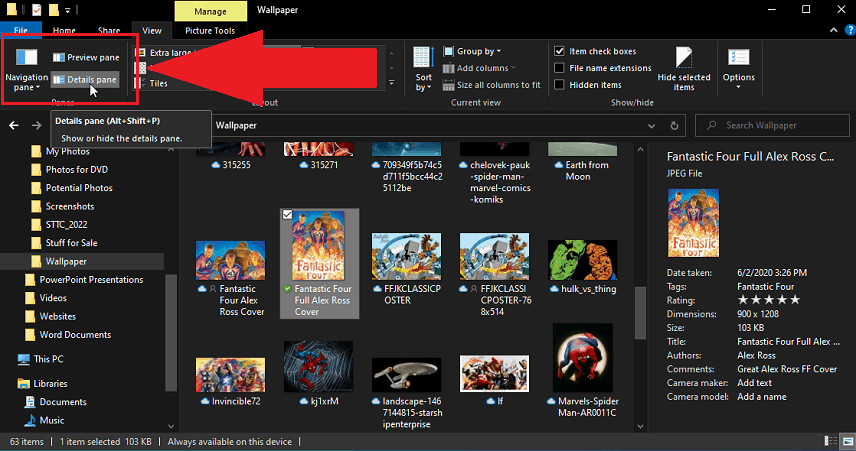Click Add a name for Camera model

[x=762, y=397]
